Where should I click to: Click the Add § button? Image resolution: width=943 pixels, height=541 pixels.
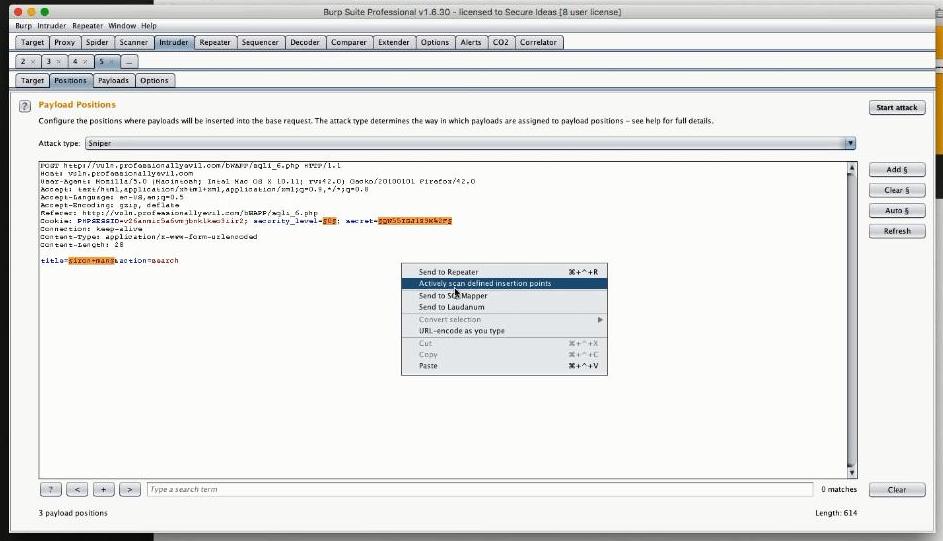click(897, 170)
